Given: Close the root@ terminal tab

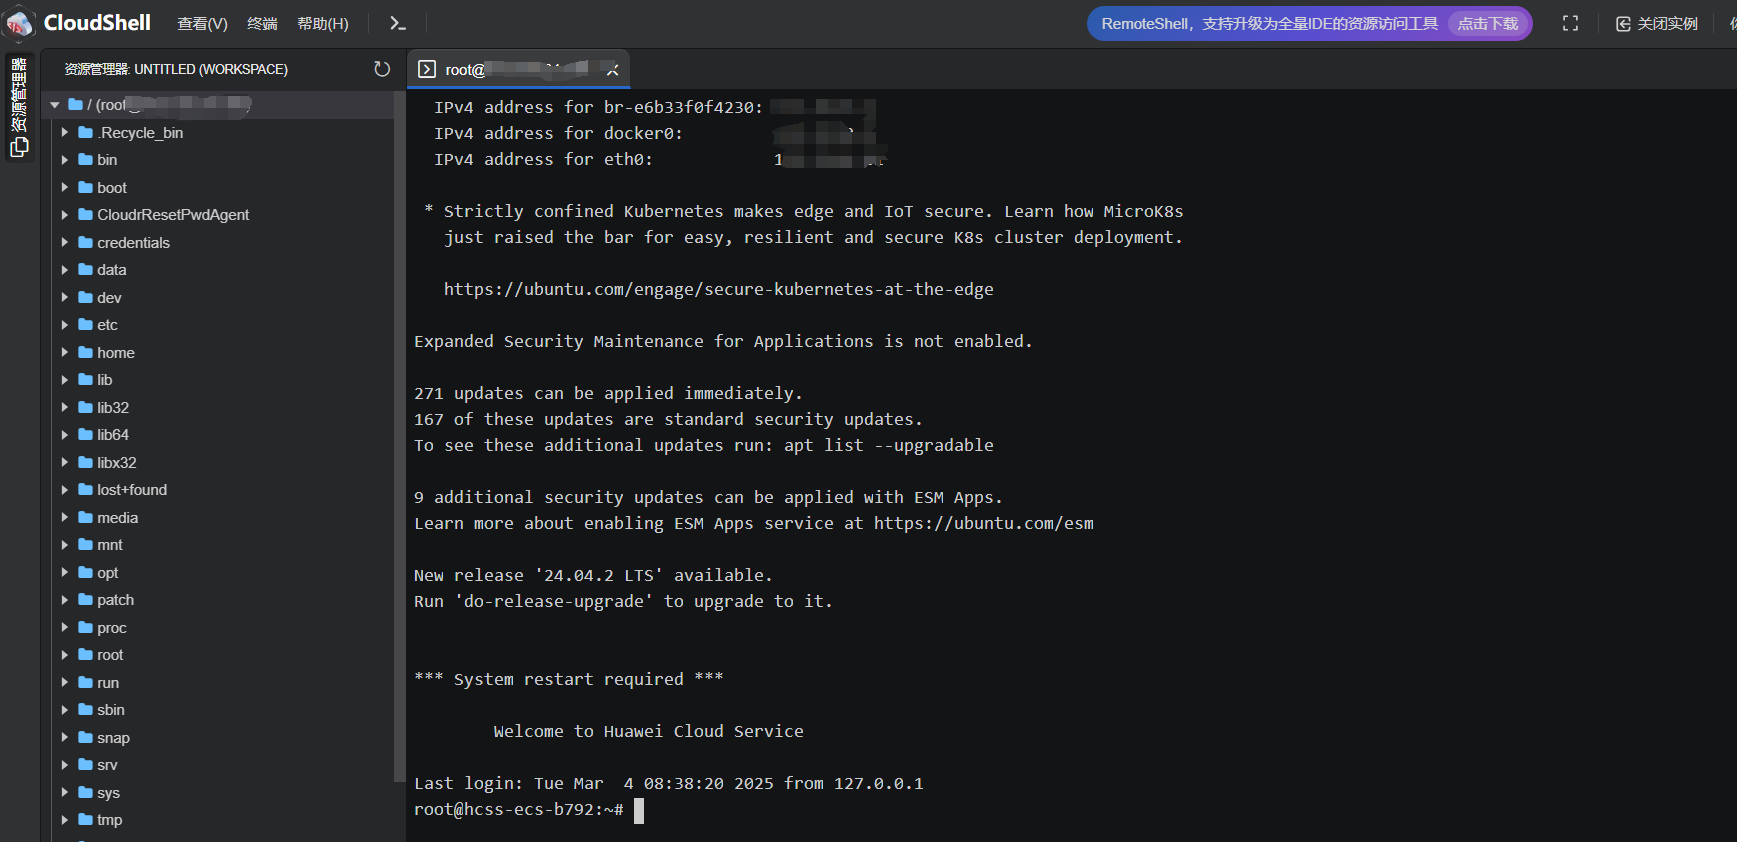Looking at the screenshot, I should pos(613,69).
